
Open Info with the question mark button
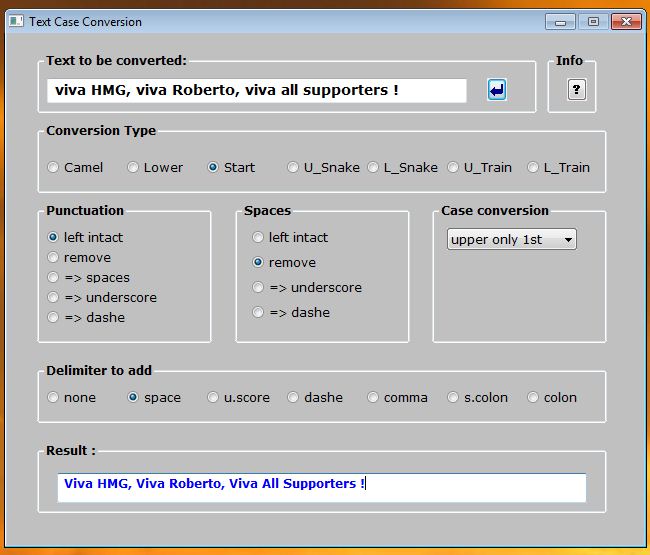(x=576, y=90)
